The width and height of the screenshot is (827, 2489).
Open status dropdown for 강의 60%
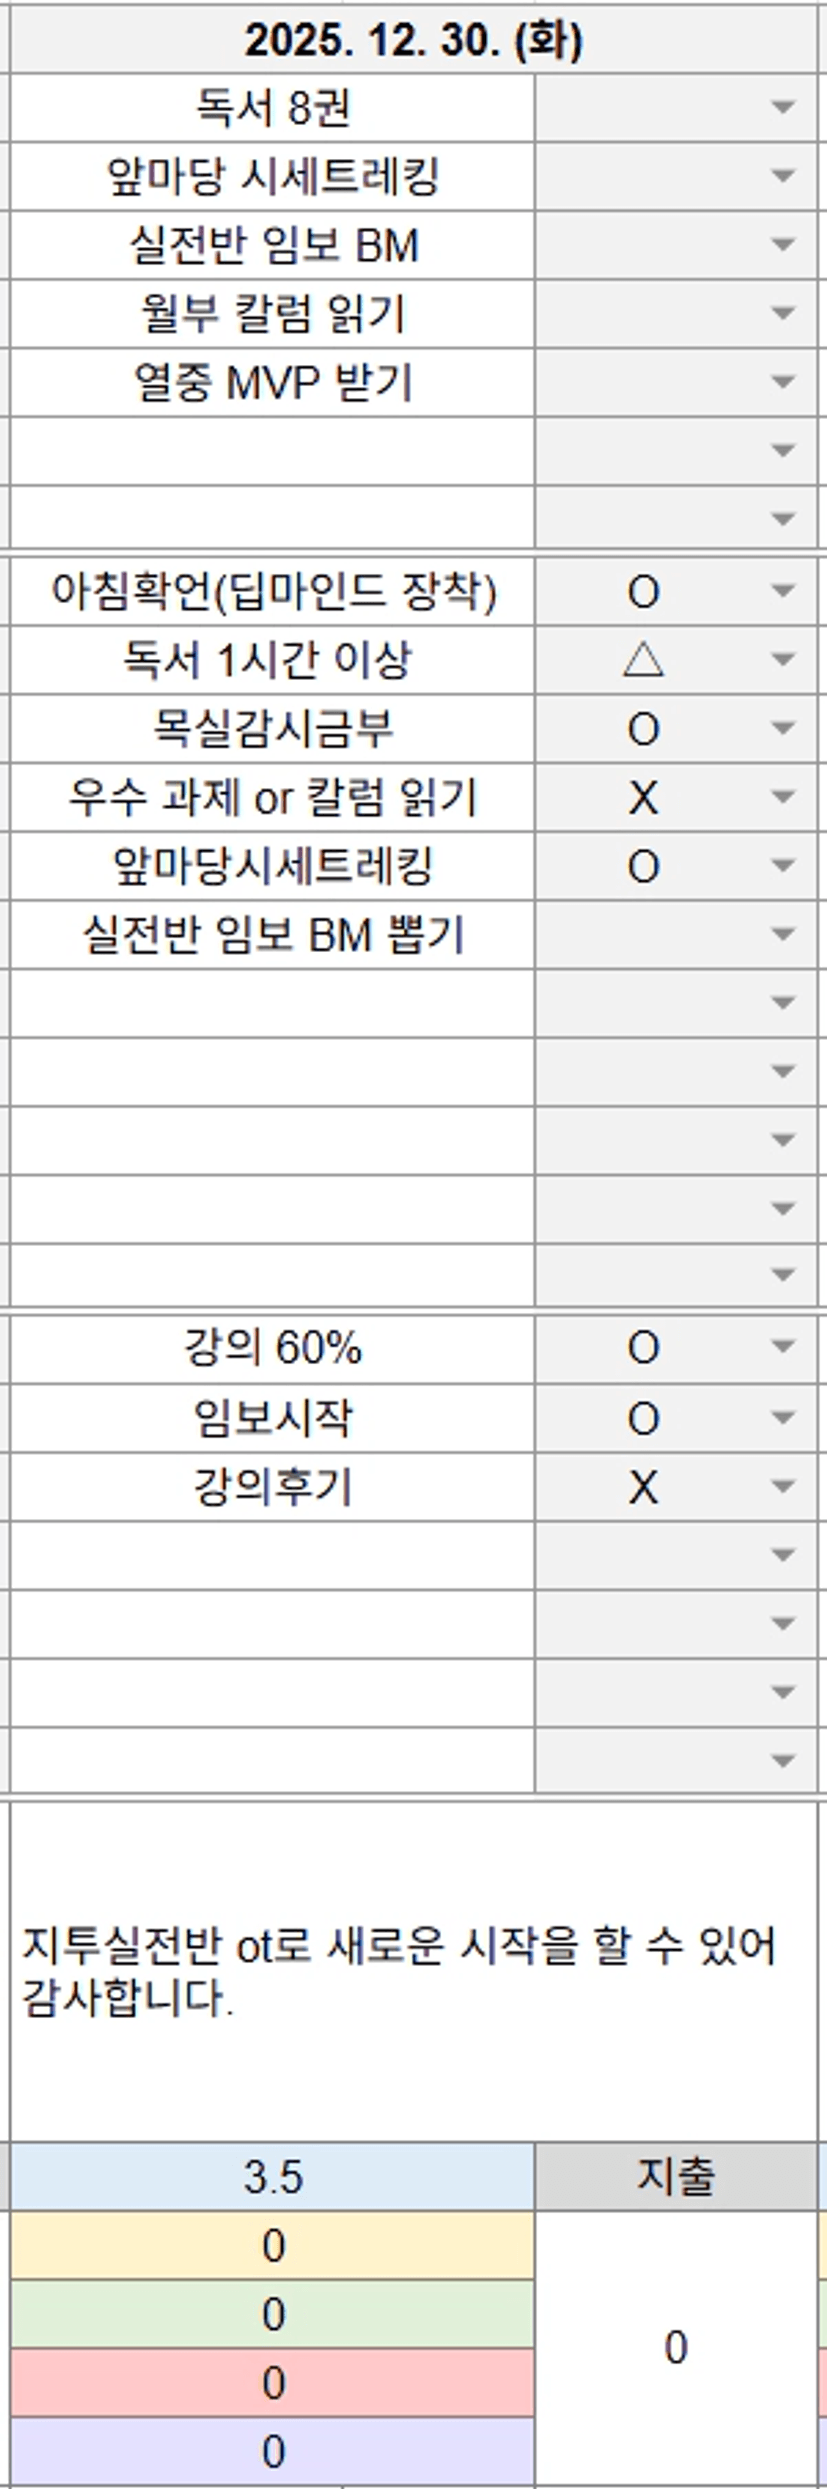tap(783, 1348)
